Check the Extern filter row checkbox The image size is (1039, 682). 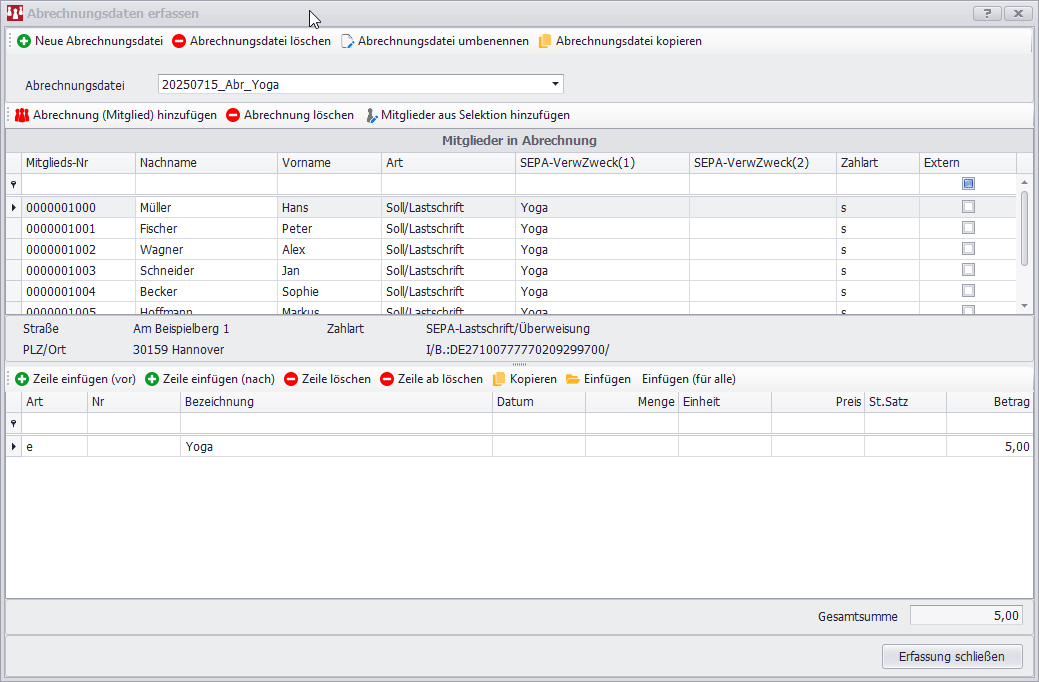pos(968,184)
